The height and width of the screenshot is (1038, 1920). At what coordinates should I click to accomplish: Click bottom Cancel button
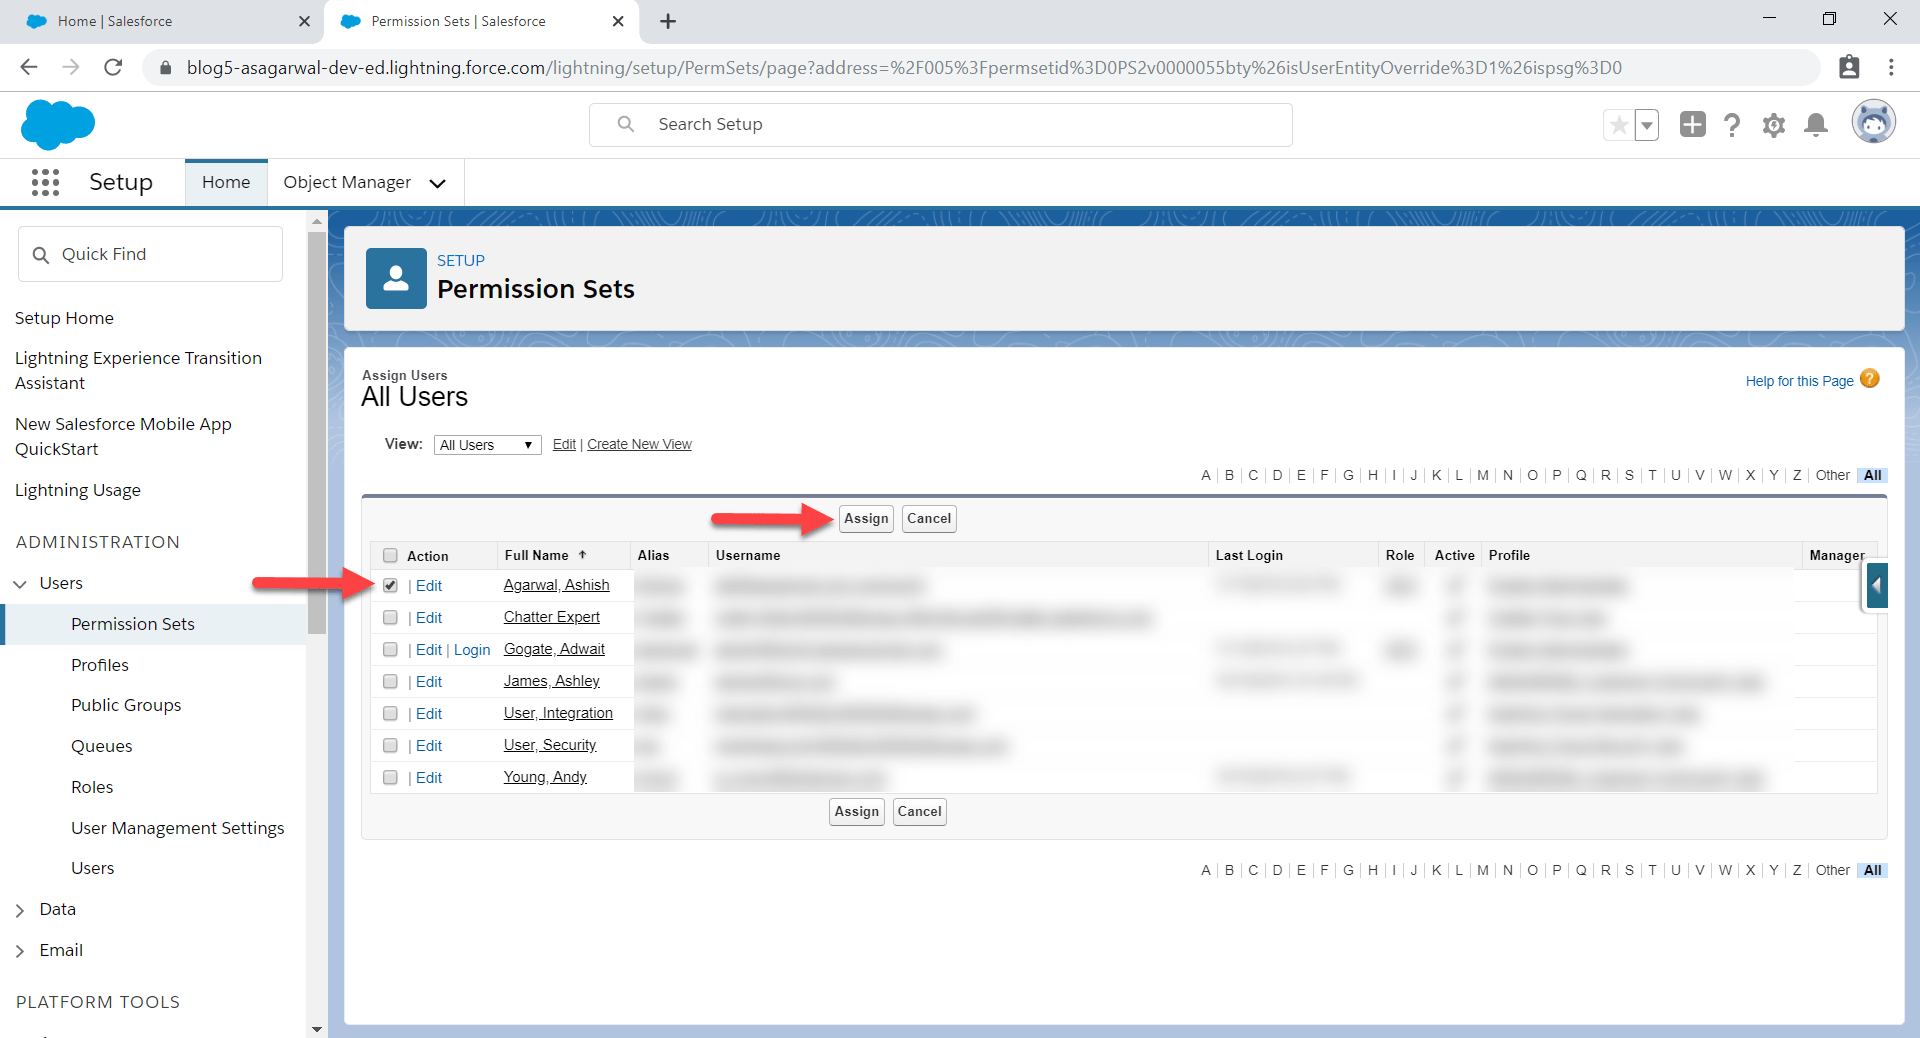point(920,811)
